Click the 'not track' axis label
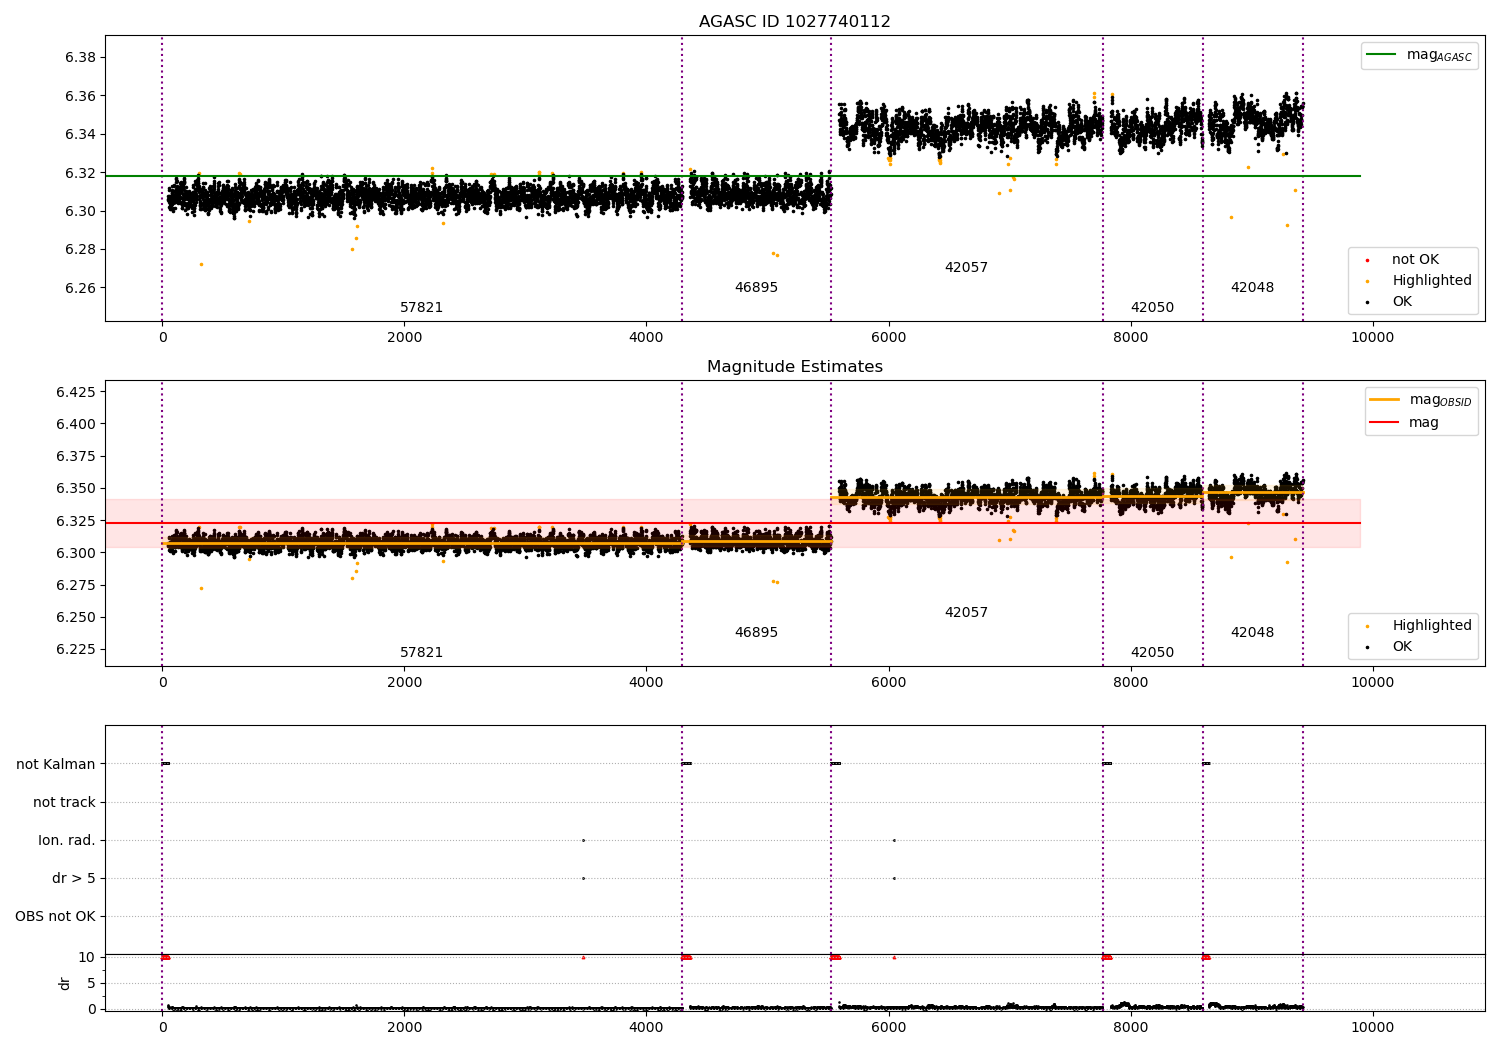Viewport: 1500px width, 1050px height. [x=64, y=802]
